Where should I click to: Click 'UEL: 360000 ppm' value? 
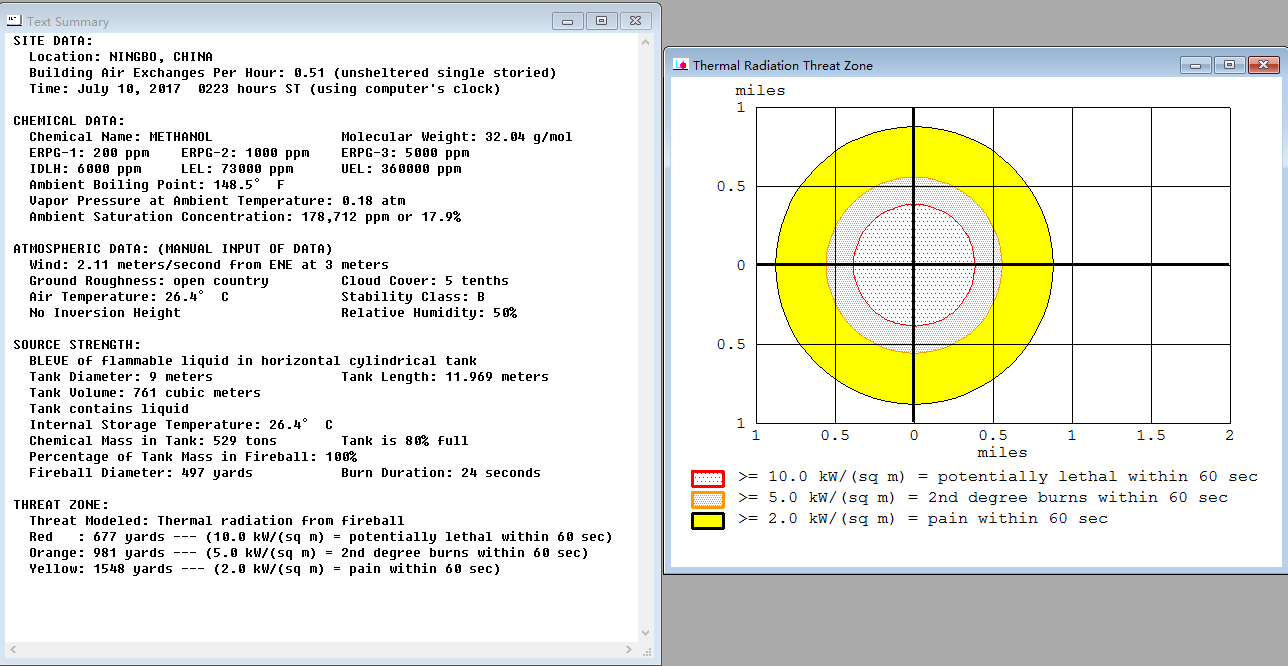coord(401,169)
